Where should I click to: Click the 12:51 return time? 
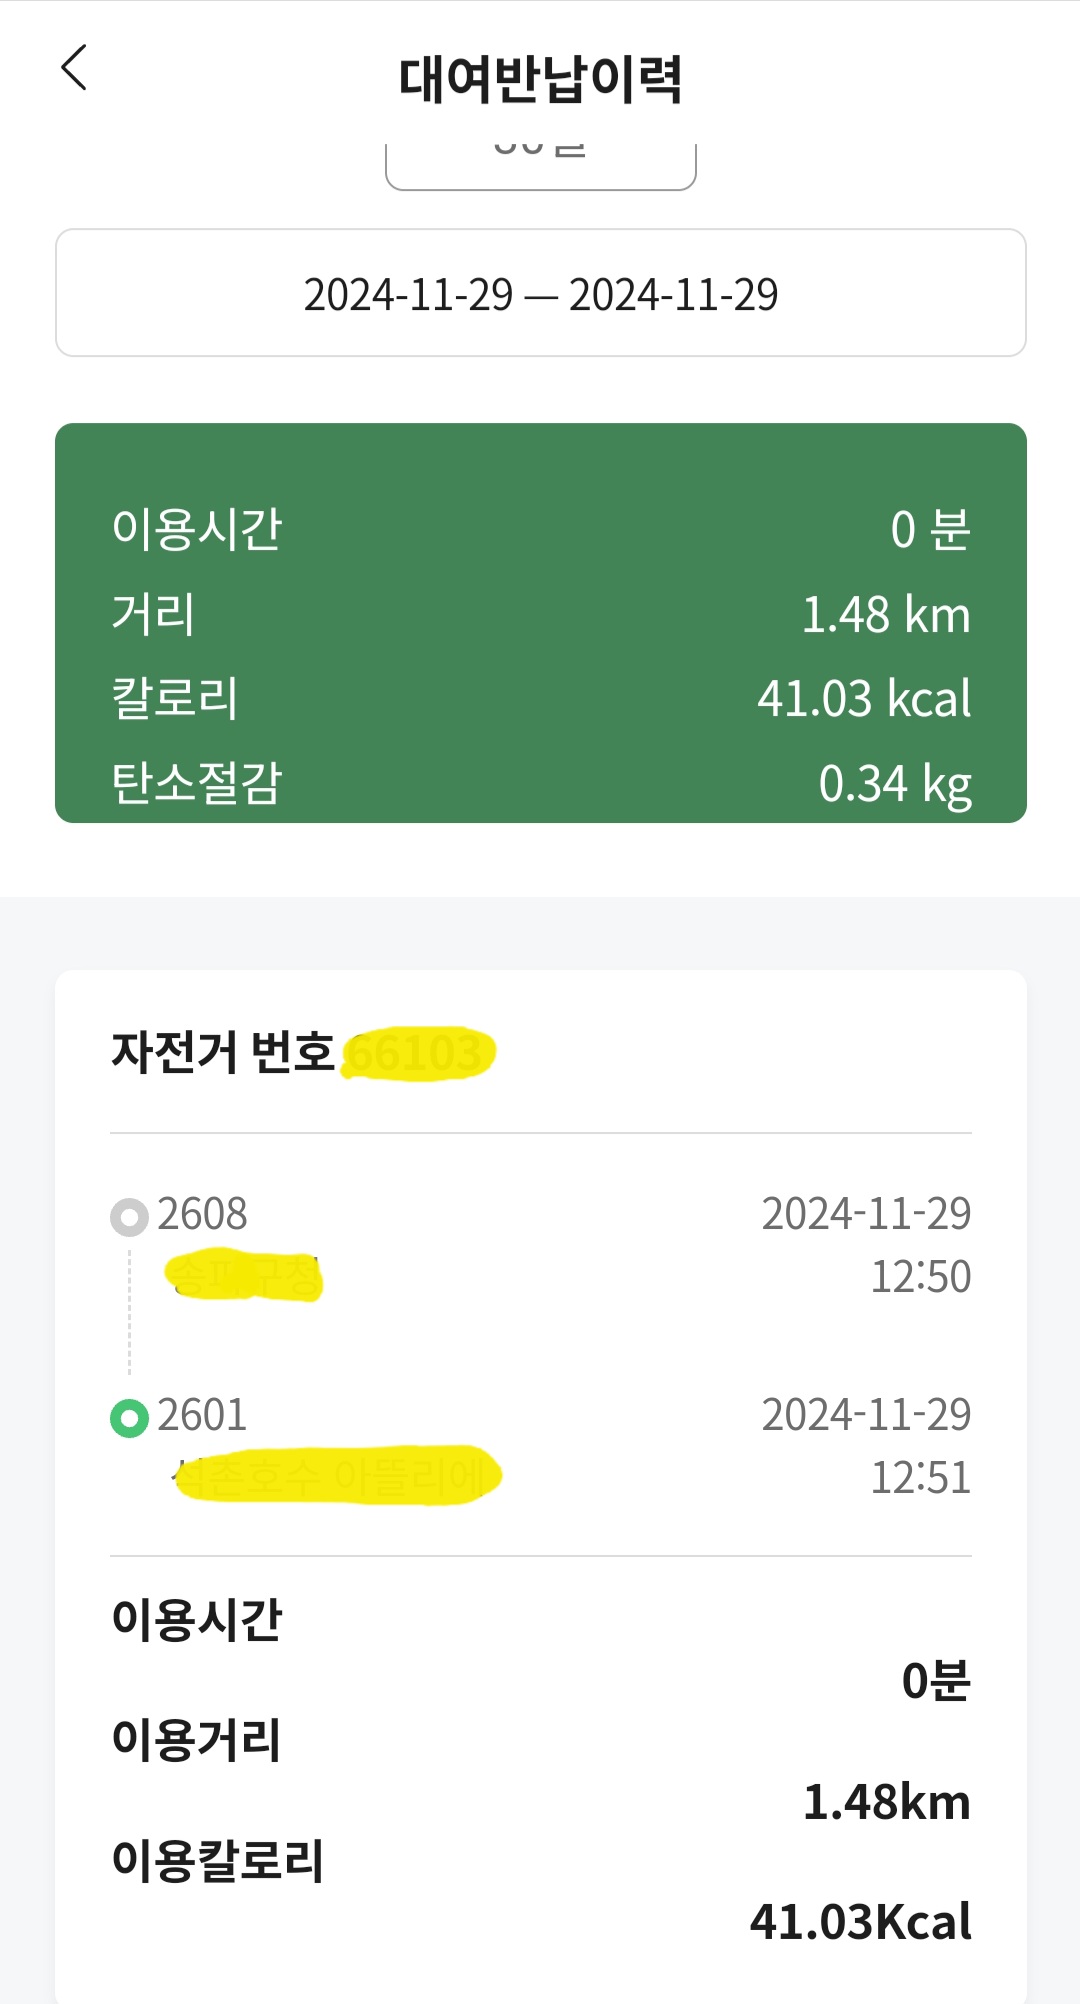920,1478
